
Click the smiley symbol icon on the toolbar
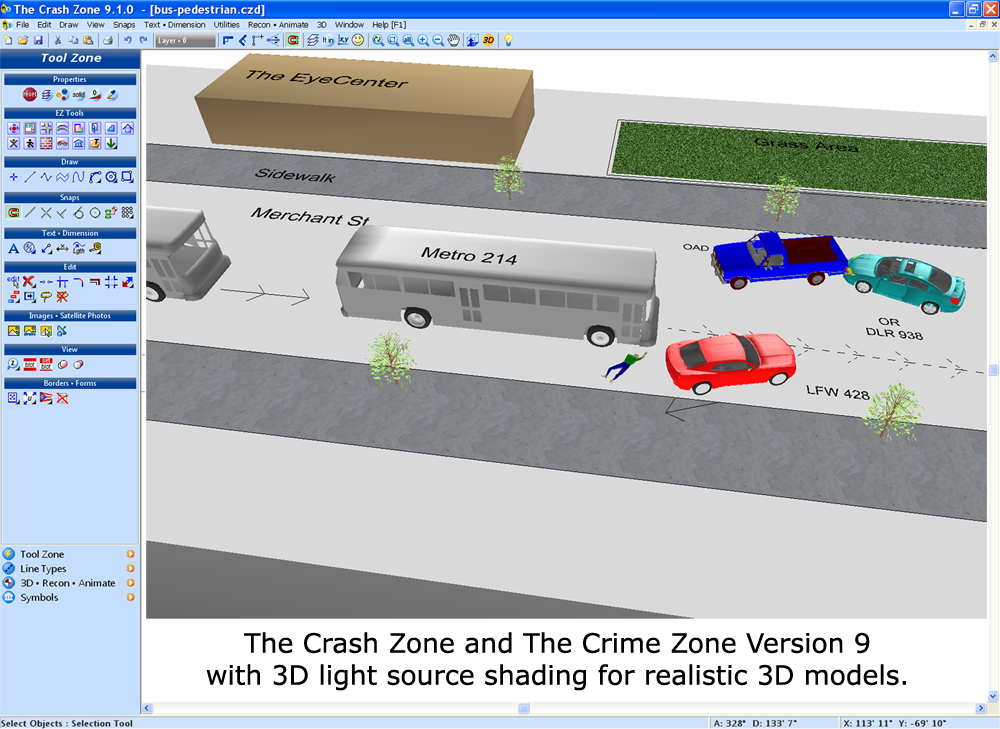pos(357,41)
